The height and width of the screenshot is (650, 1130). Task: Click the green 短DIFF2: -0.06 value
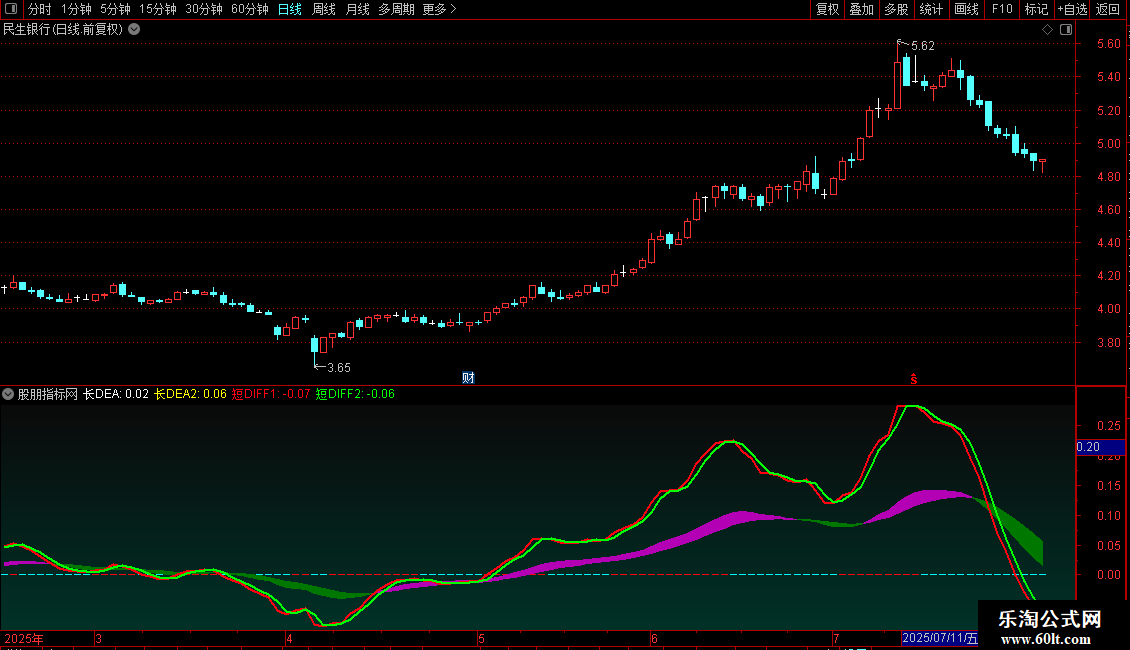pos(355,394)
